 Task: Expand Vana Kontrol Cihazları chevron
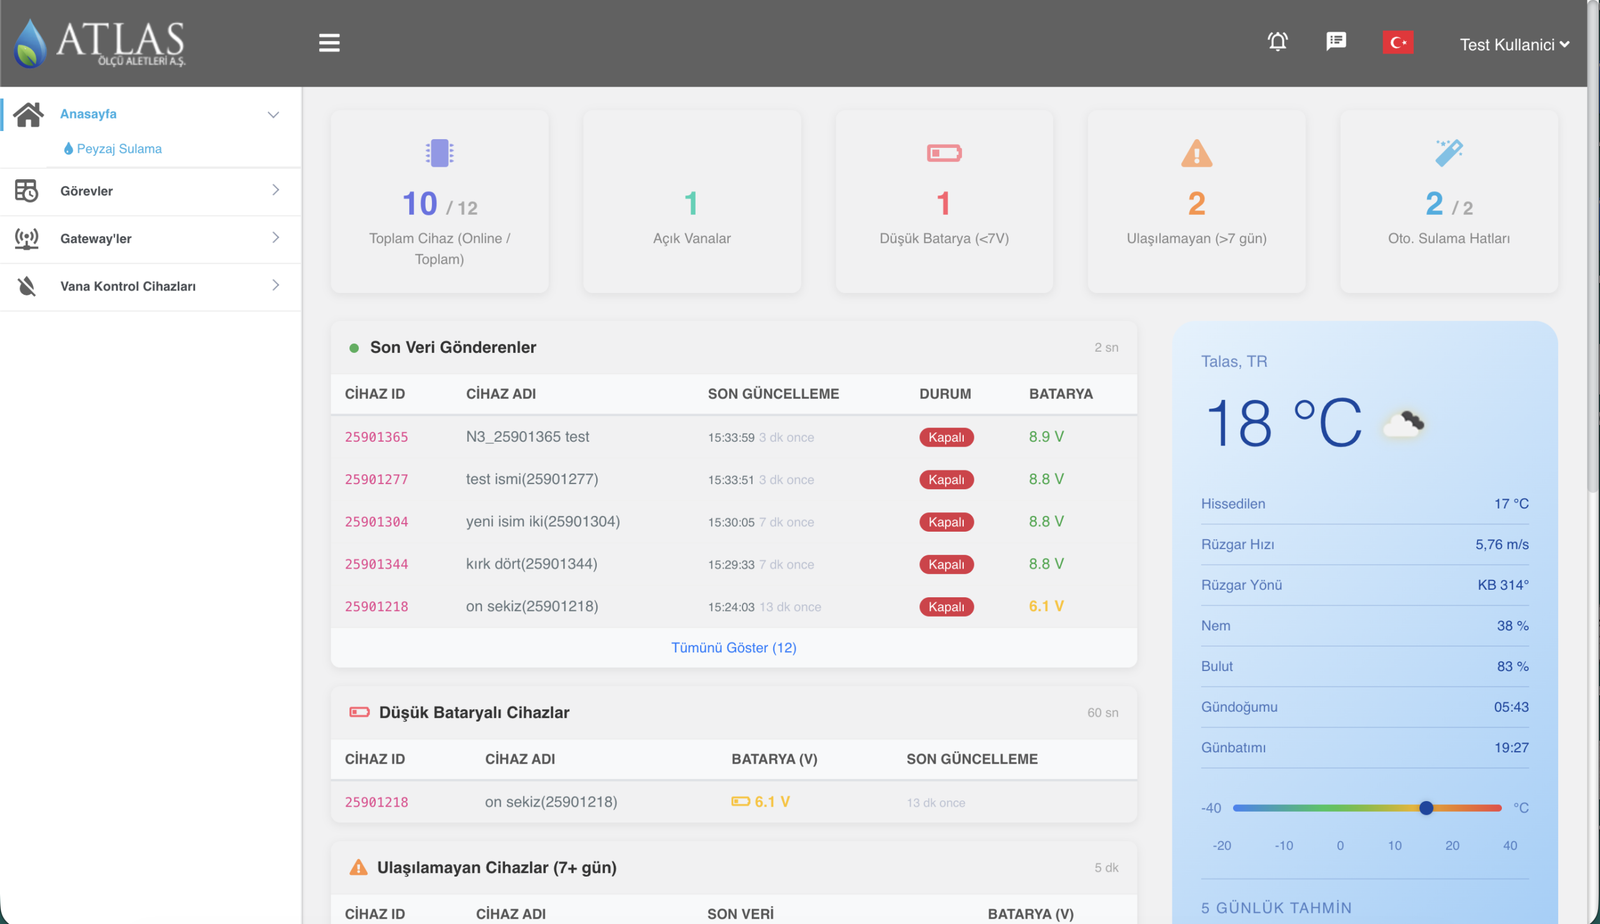click(275, 286)
